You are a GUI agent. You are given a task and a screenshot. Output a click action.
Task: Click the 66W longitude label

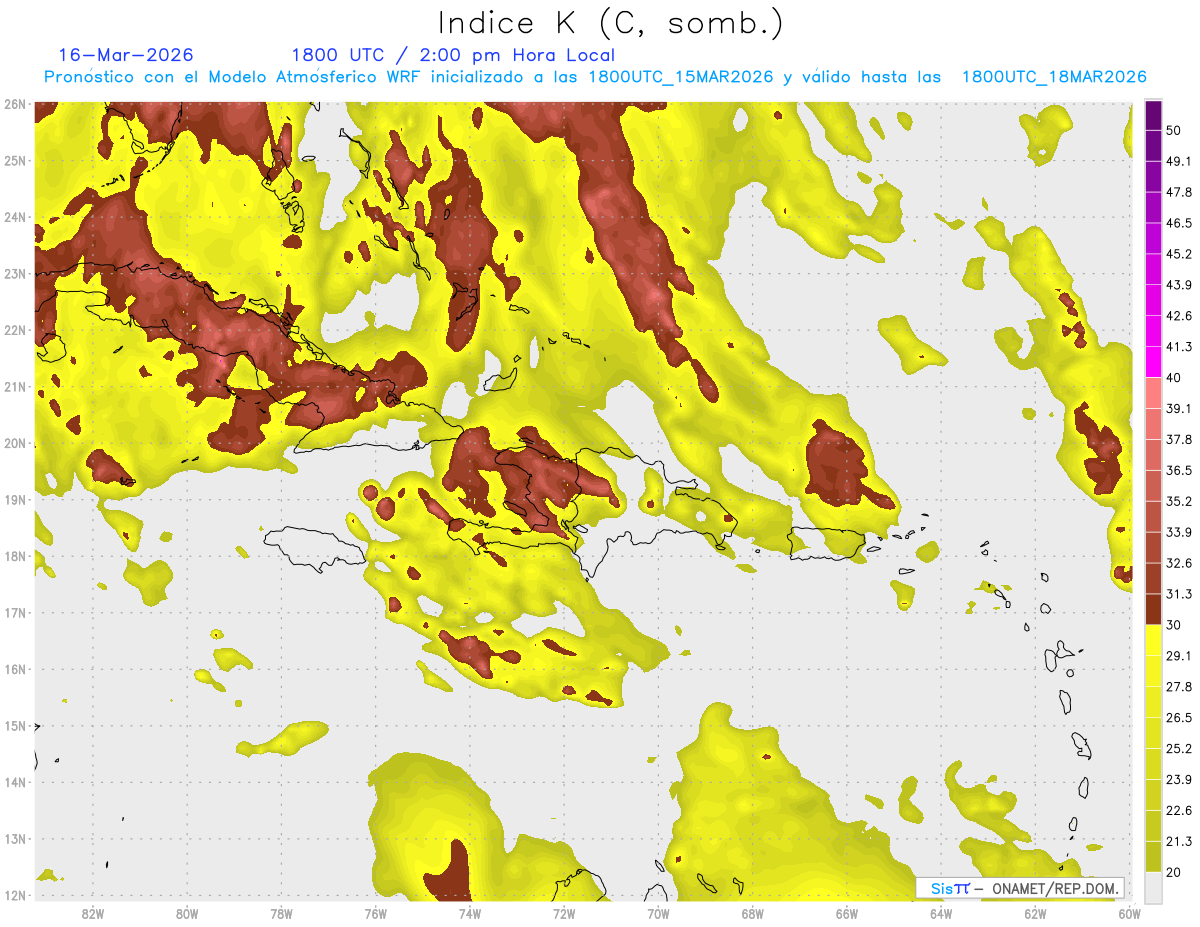tap(847, 913)
